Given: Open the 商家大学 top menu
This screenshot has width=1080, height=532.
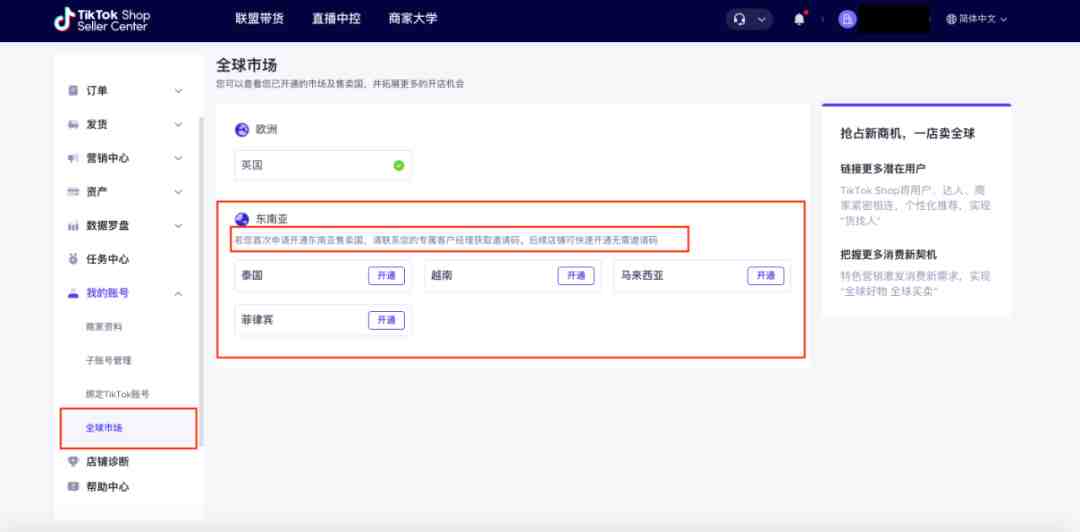Looking at the screenshot, I should 413,19.
